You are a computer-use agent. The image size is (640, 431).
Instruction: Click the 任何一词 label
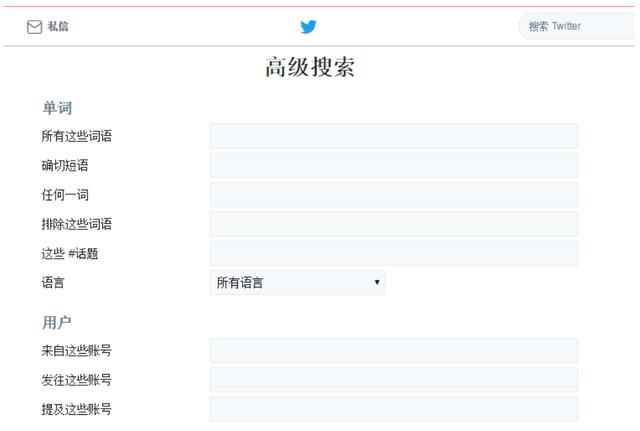(65, 195)
